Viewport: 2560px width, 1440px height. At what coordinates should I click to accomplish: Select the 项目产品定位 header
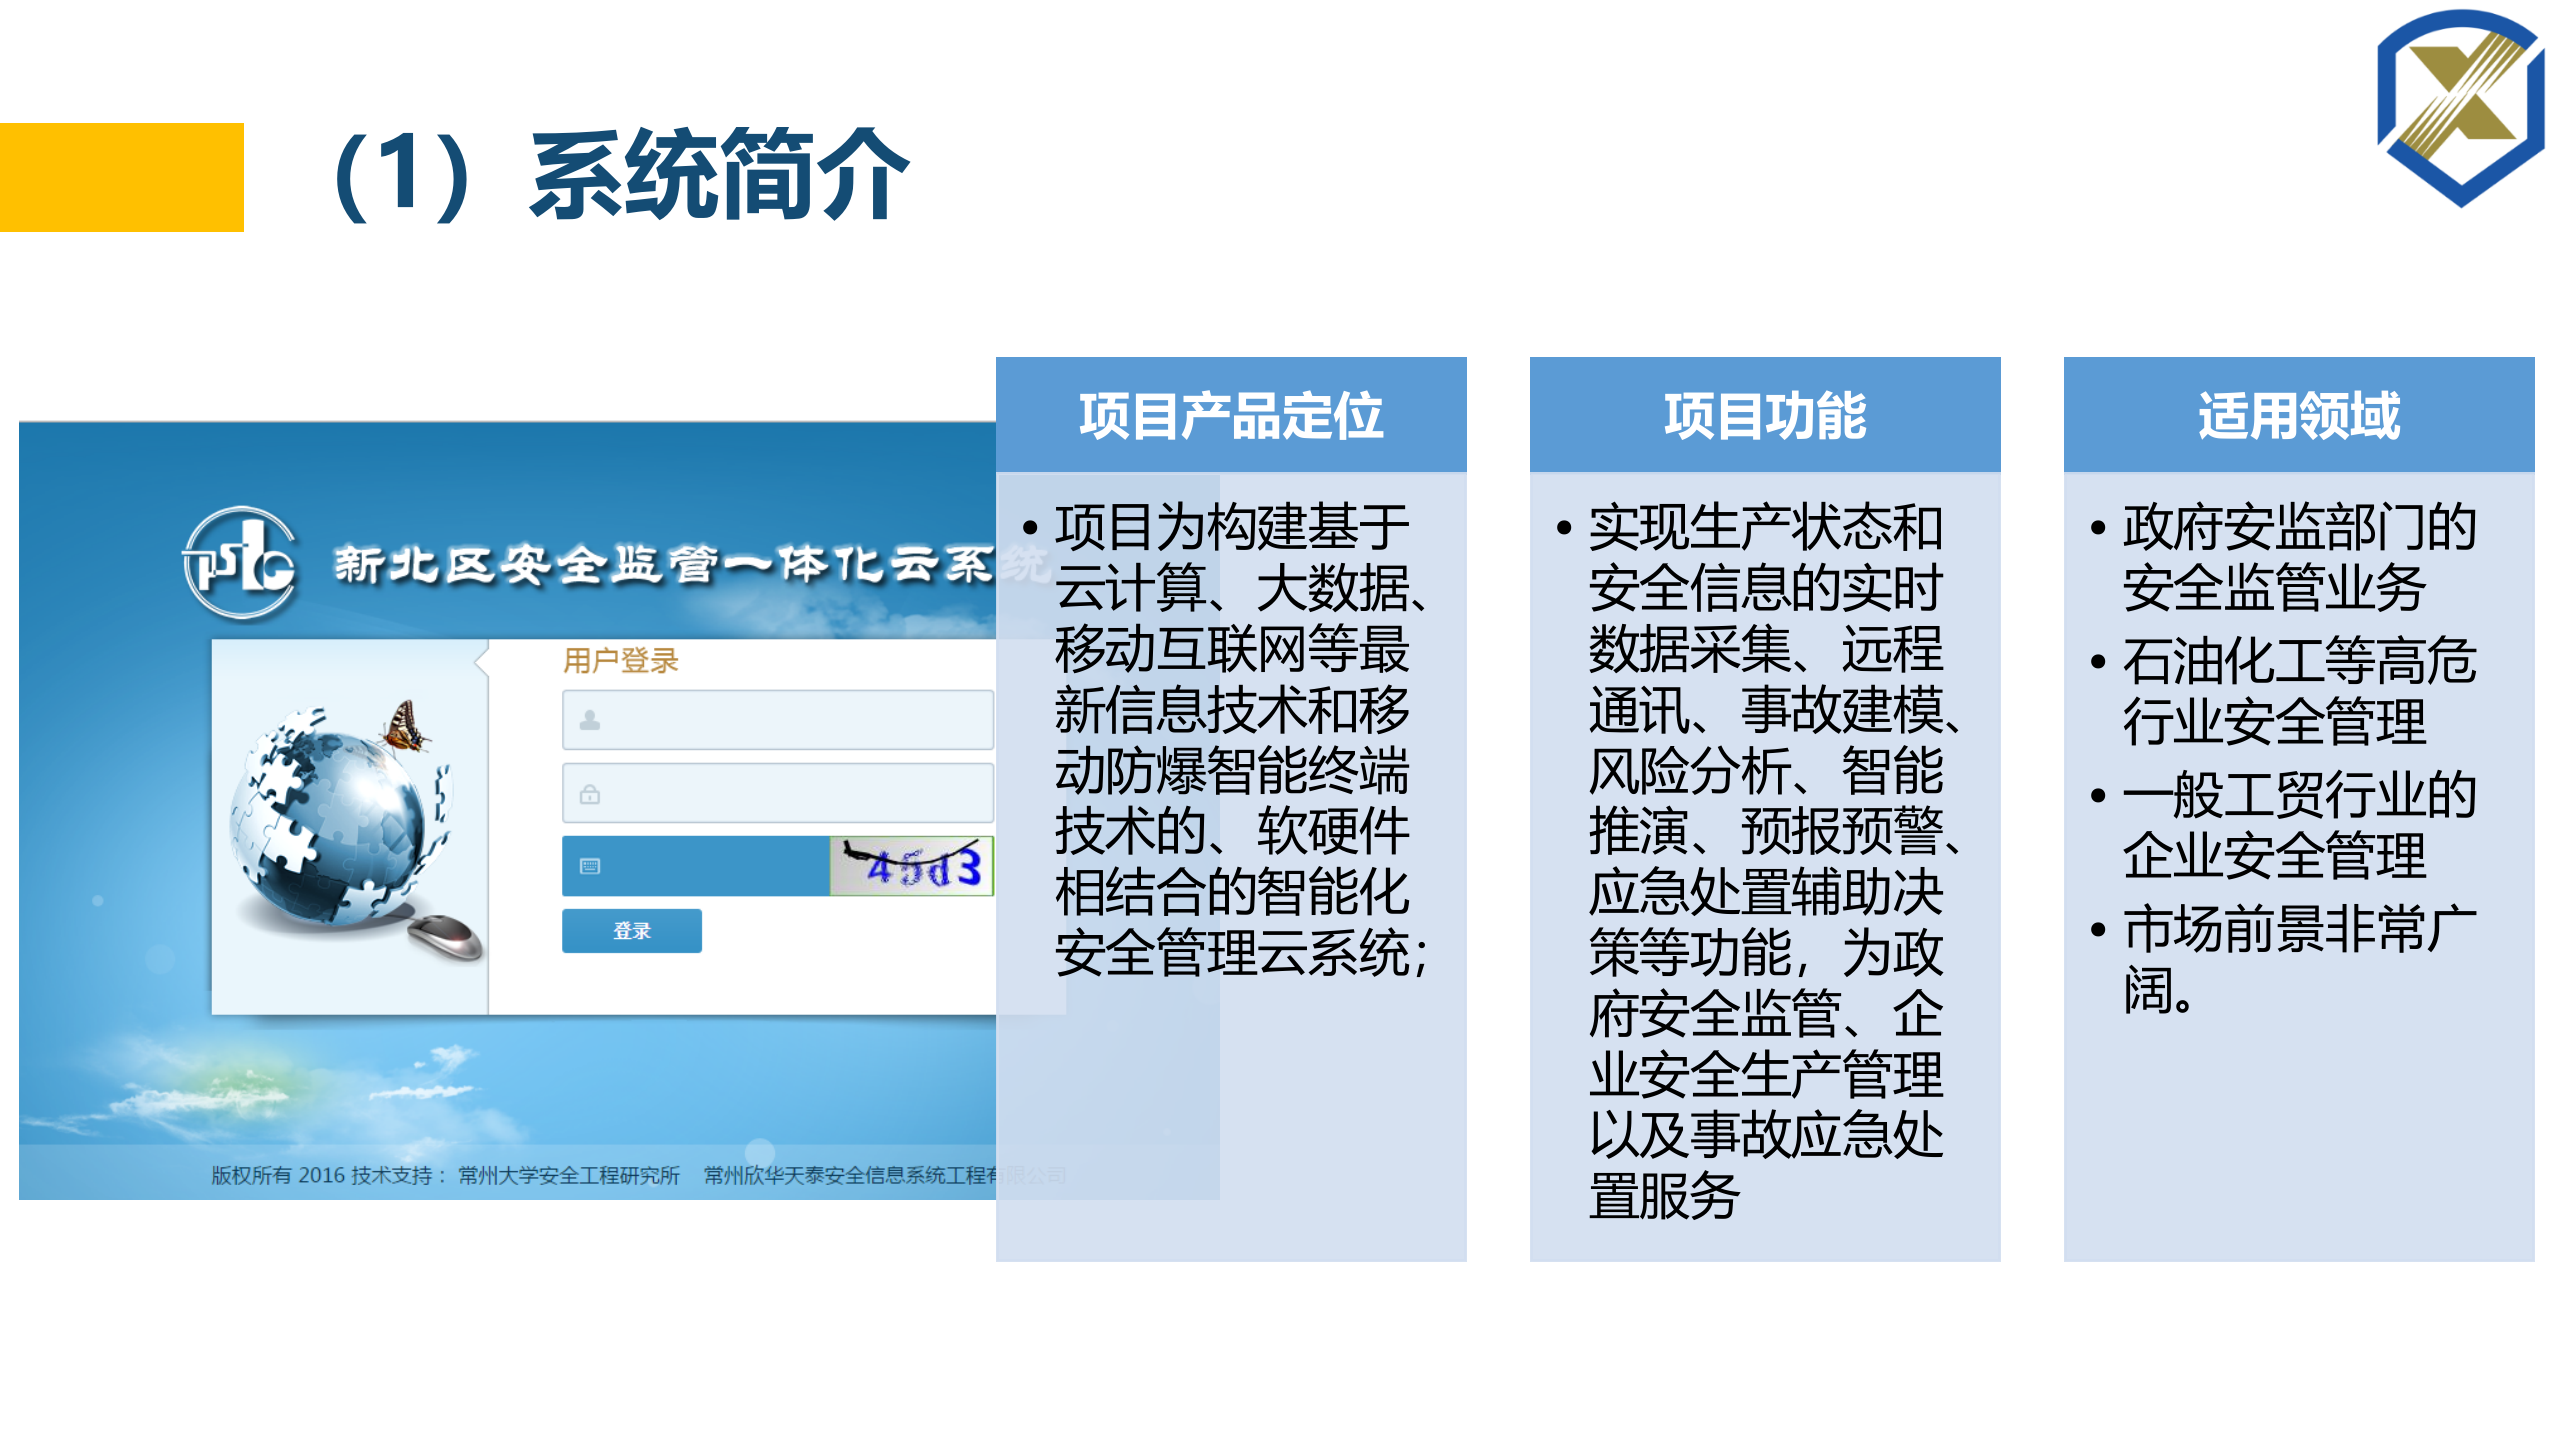[1228, 417]
